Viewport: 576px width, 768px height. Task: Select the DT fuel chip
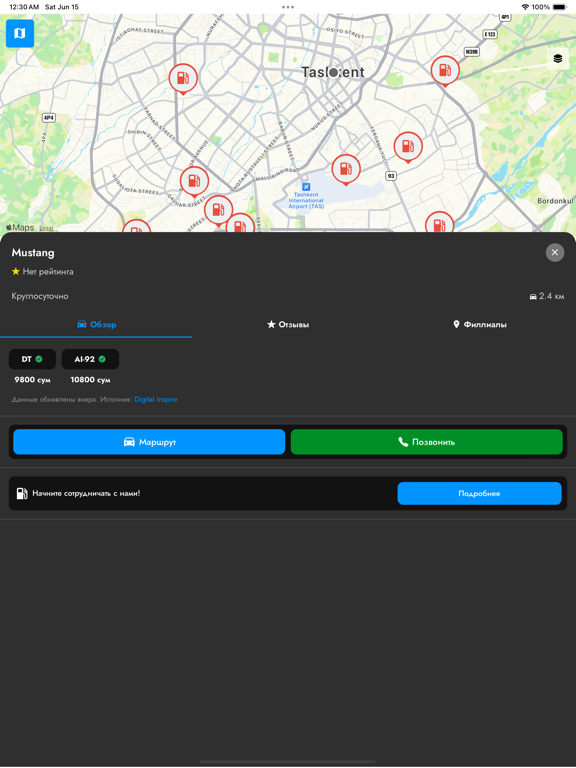coord(32,359)
